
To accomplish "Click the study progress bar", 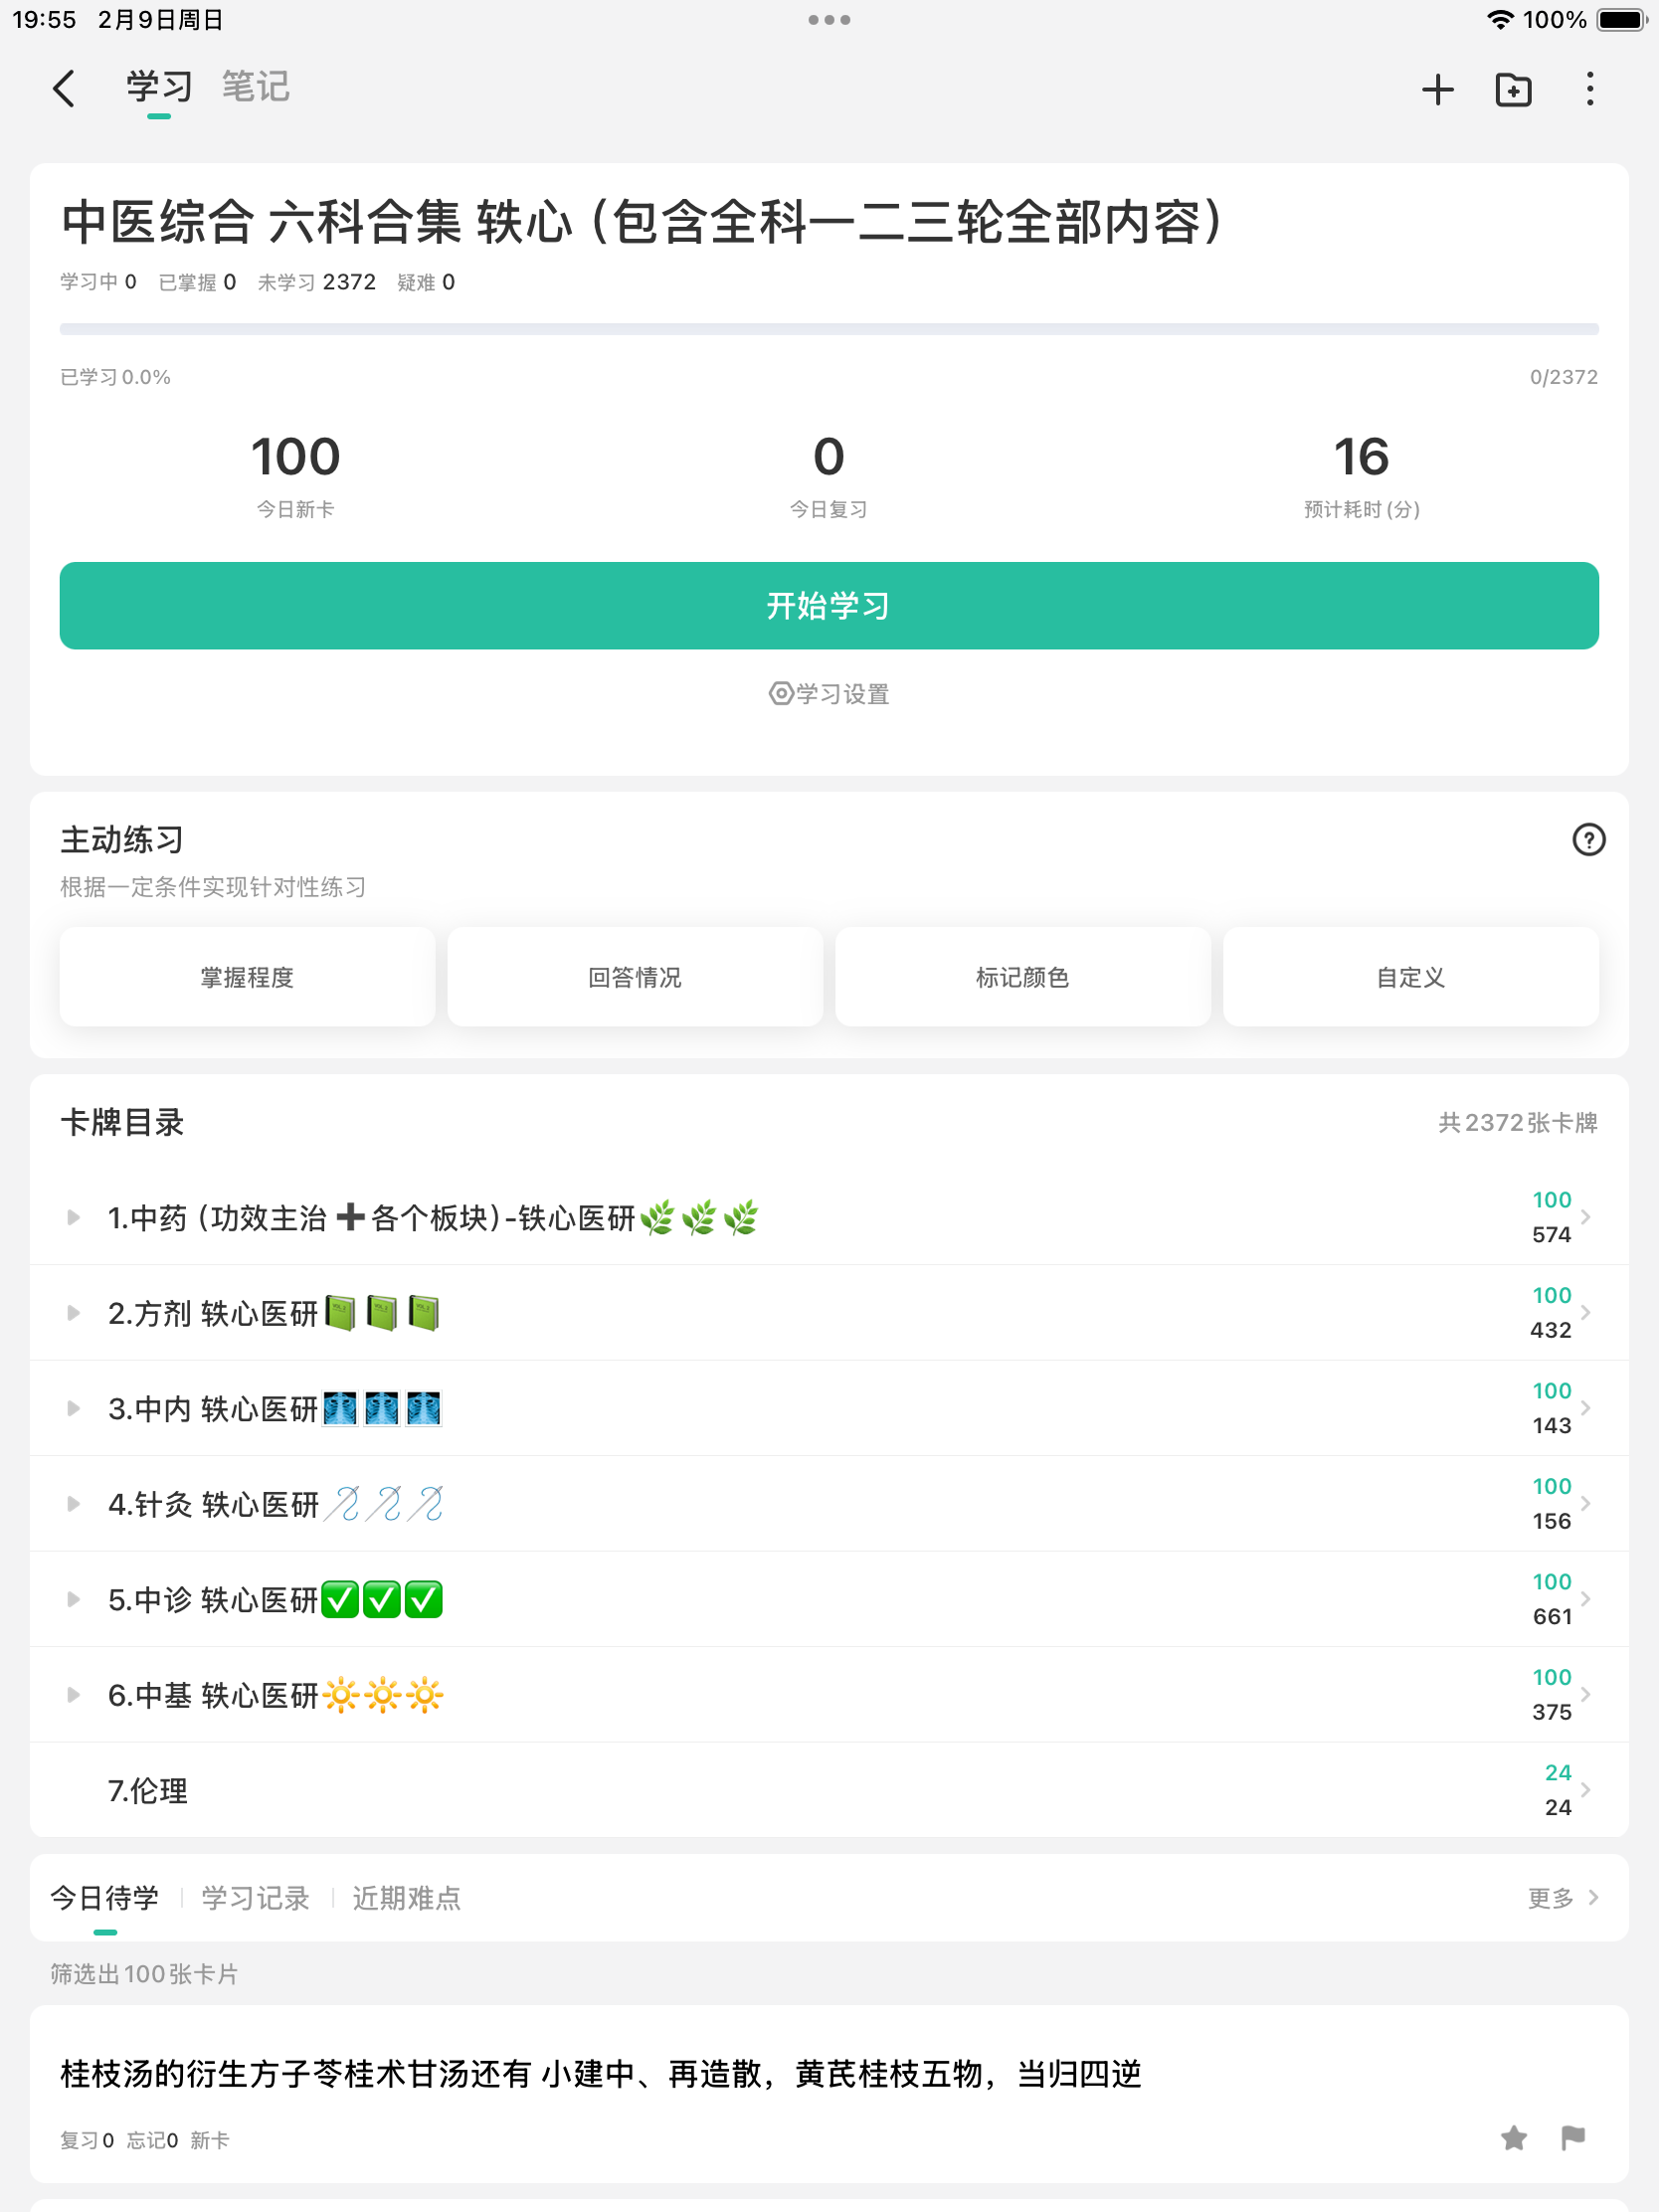I will click(x=829, y=329).
